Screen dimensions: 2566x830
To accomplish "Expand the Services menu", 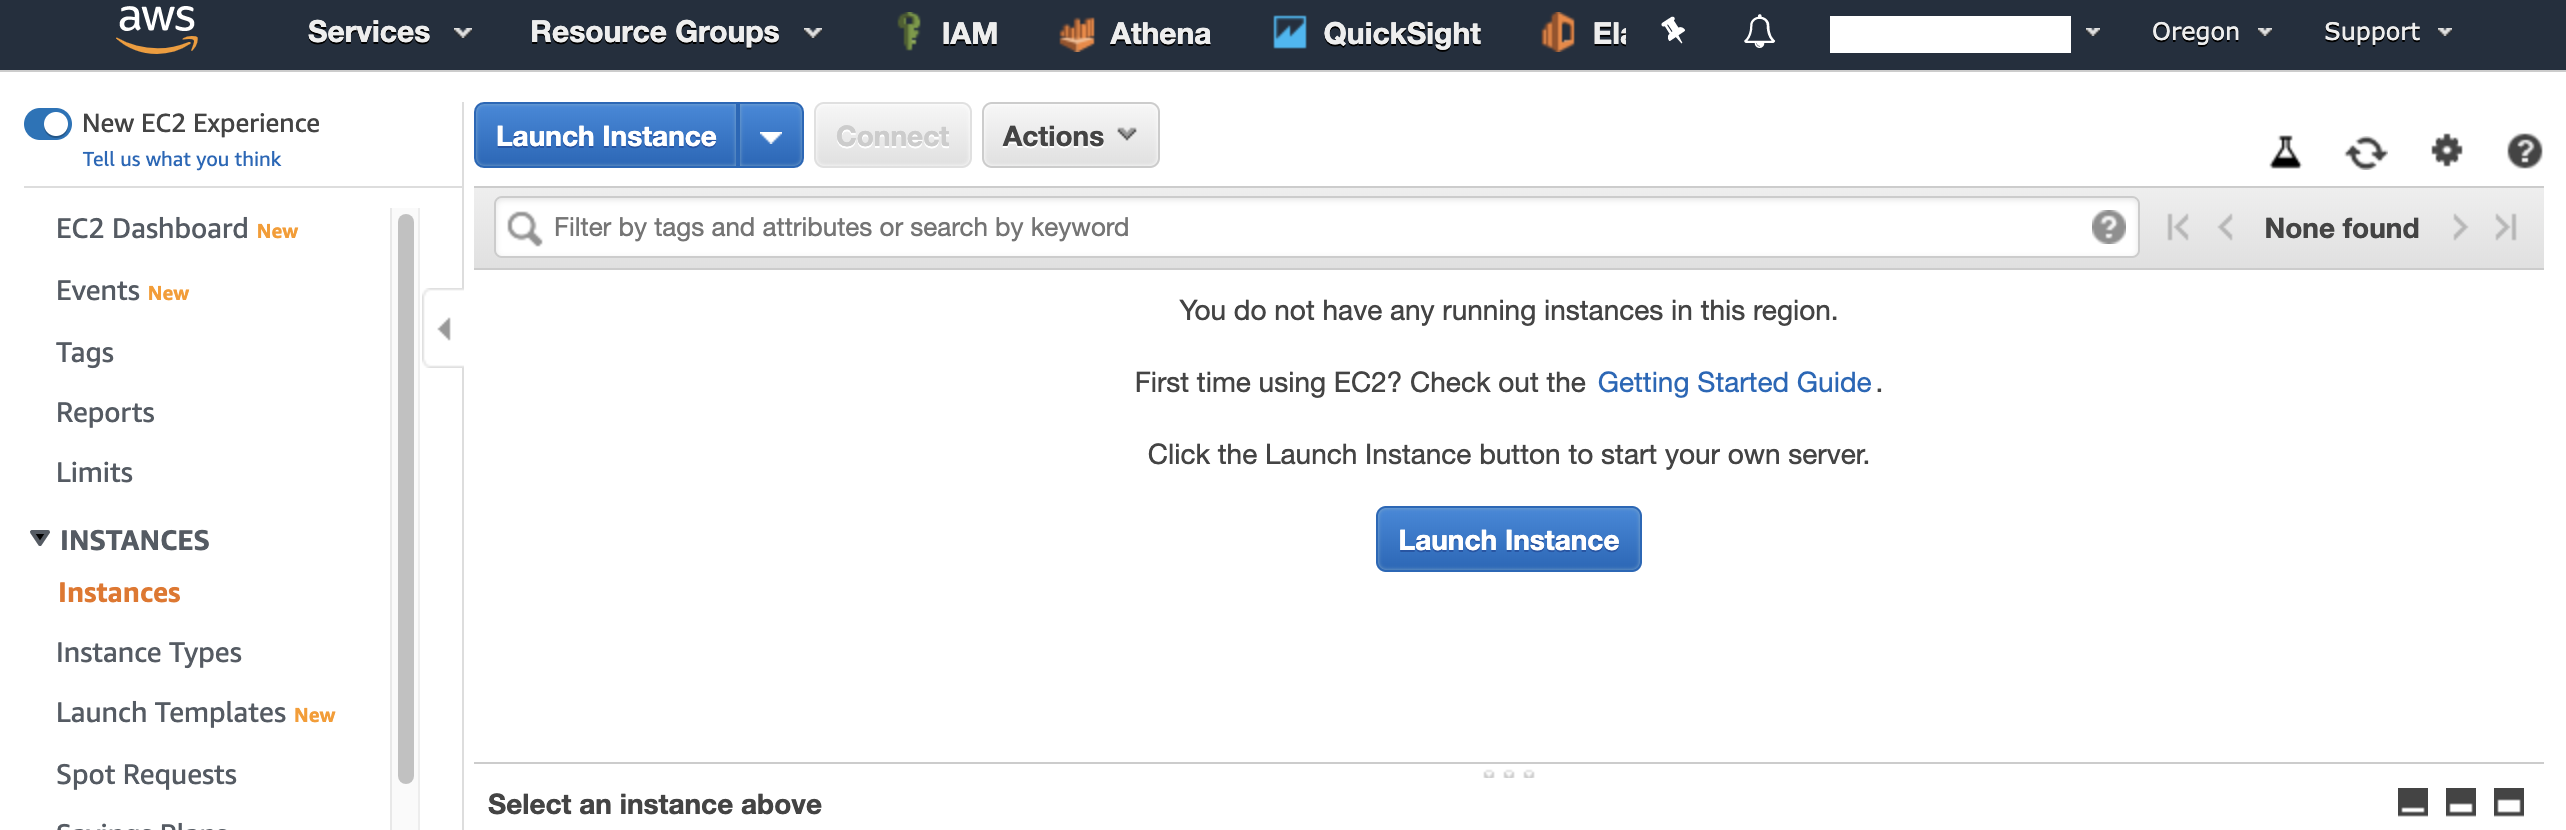I will pos(389,32).
